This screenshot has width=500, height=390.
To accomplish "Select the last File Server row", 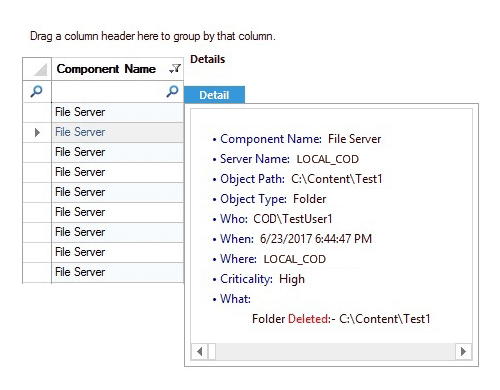I will 117,272.
